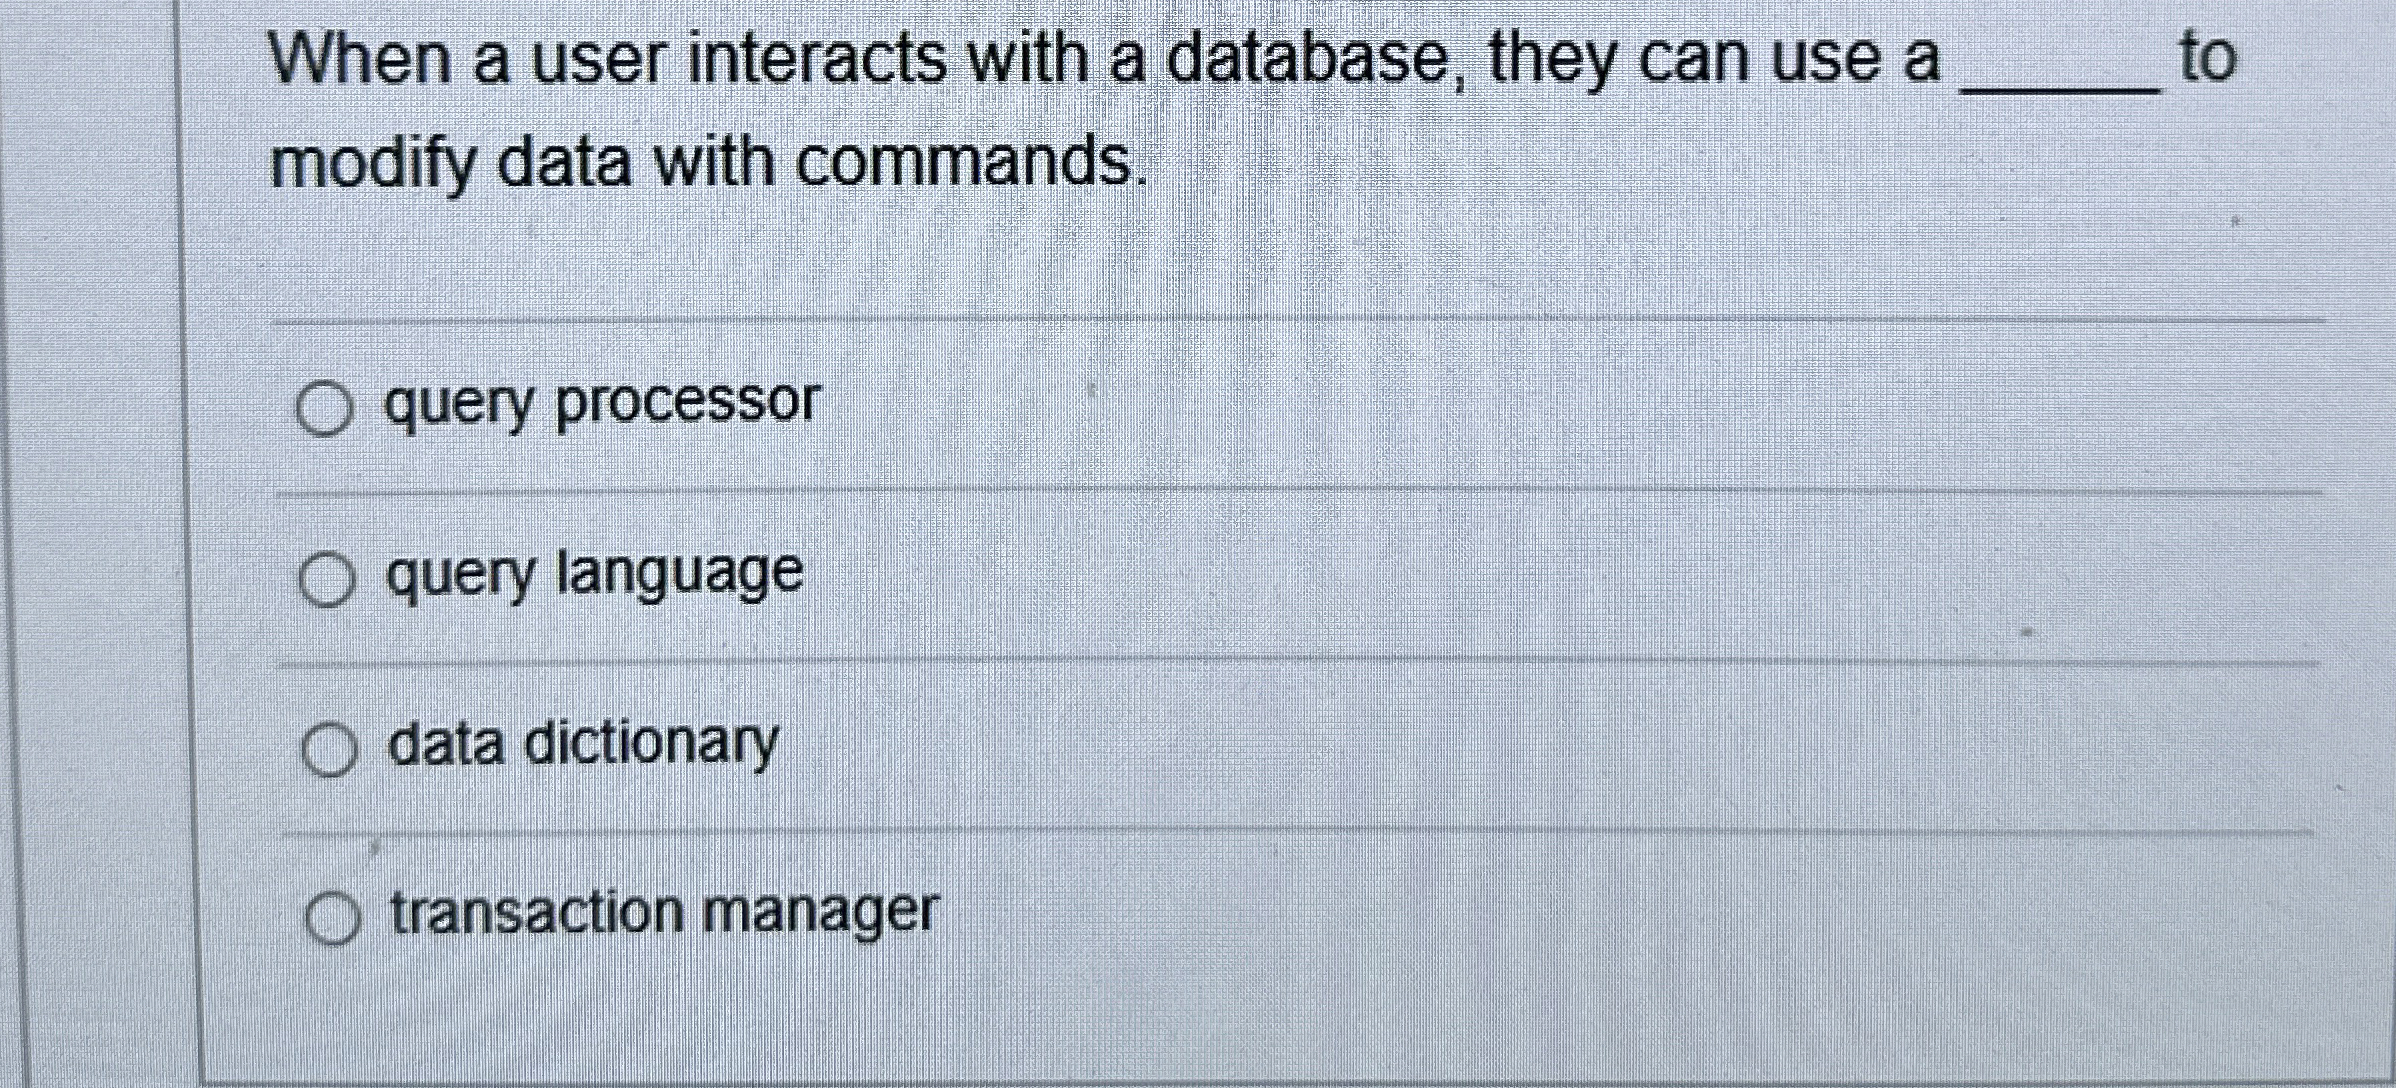Pick the correct answer, query language
Screen dimensions: 2396x1088
click(x=325, y=576)
